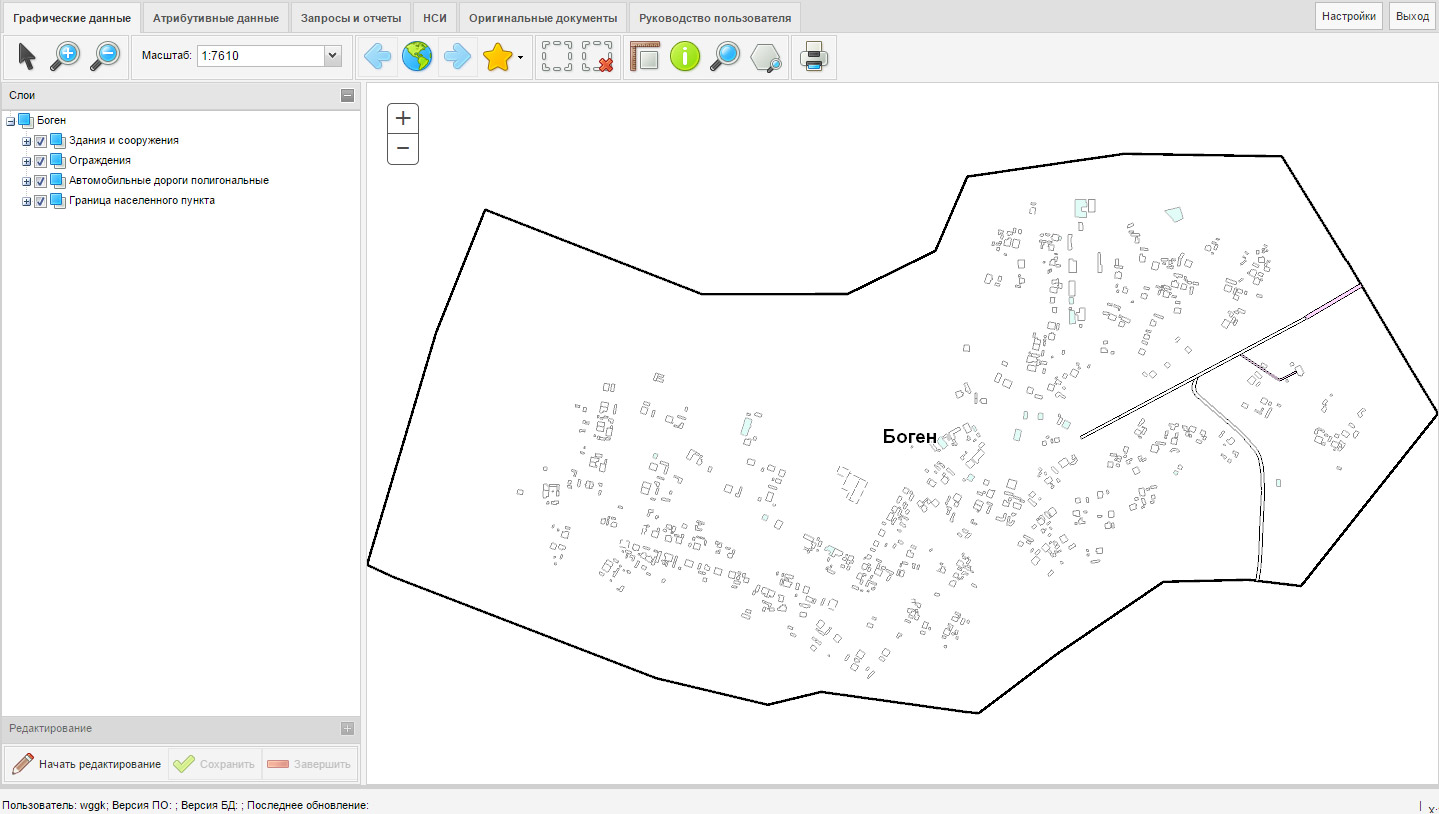Uncheck the Здания и сооружения layer
This screenshot has height=814, width=1439.
(41, 141)
